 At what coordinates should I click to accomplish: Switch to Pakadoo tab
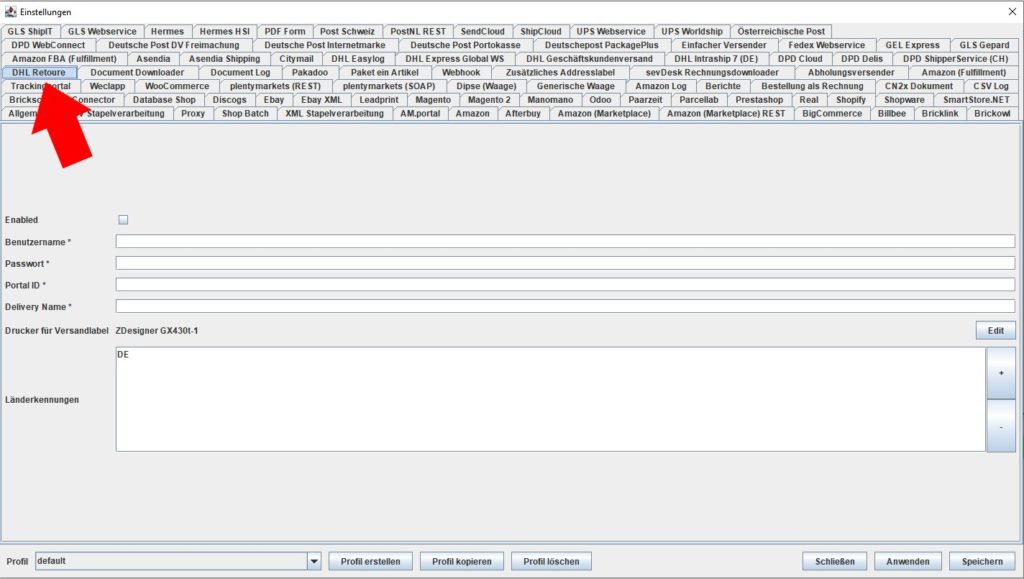pos(310,72)
